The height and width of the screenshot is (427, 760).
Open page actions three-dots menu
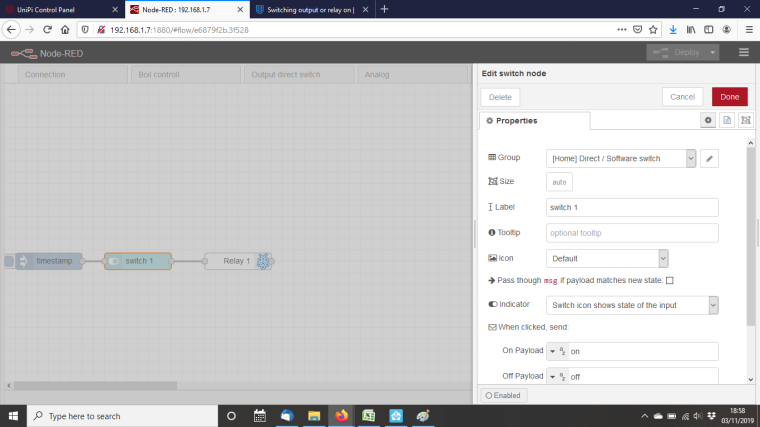[622, 30]
